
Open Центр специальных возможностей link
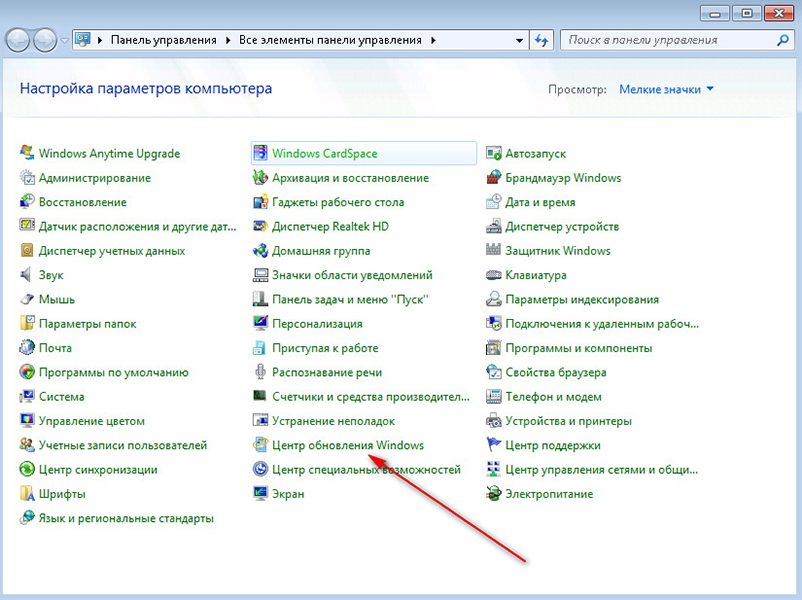[x=366, y=470]
